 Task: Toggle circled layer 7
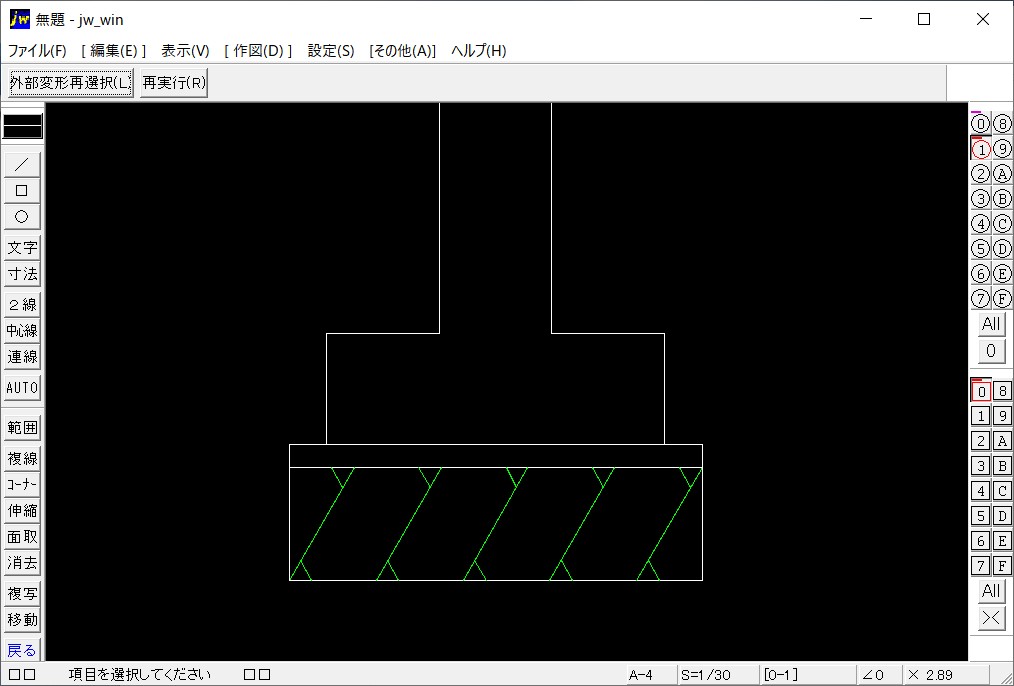click(x=981, y=298)
